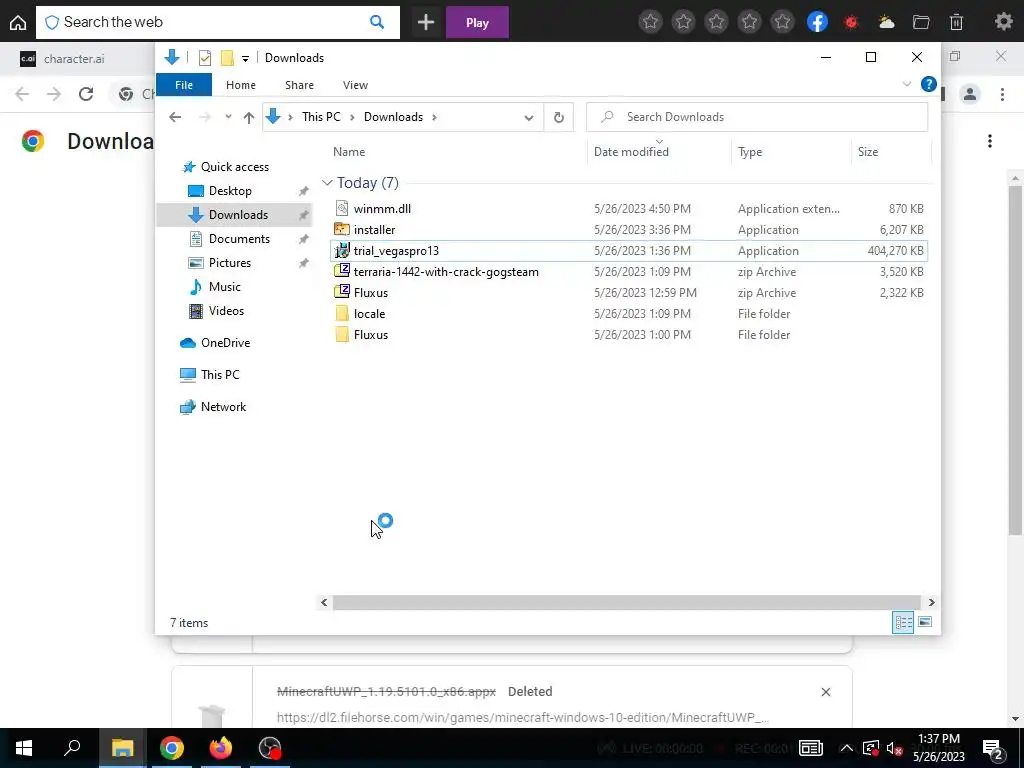The width and height of the screenshot is (1024, 768).
Task: Click the Explorer Help question mark icon
Action: [928, 84]
